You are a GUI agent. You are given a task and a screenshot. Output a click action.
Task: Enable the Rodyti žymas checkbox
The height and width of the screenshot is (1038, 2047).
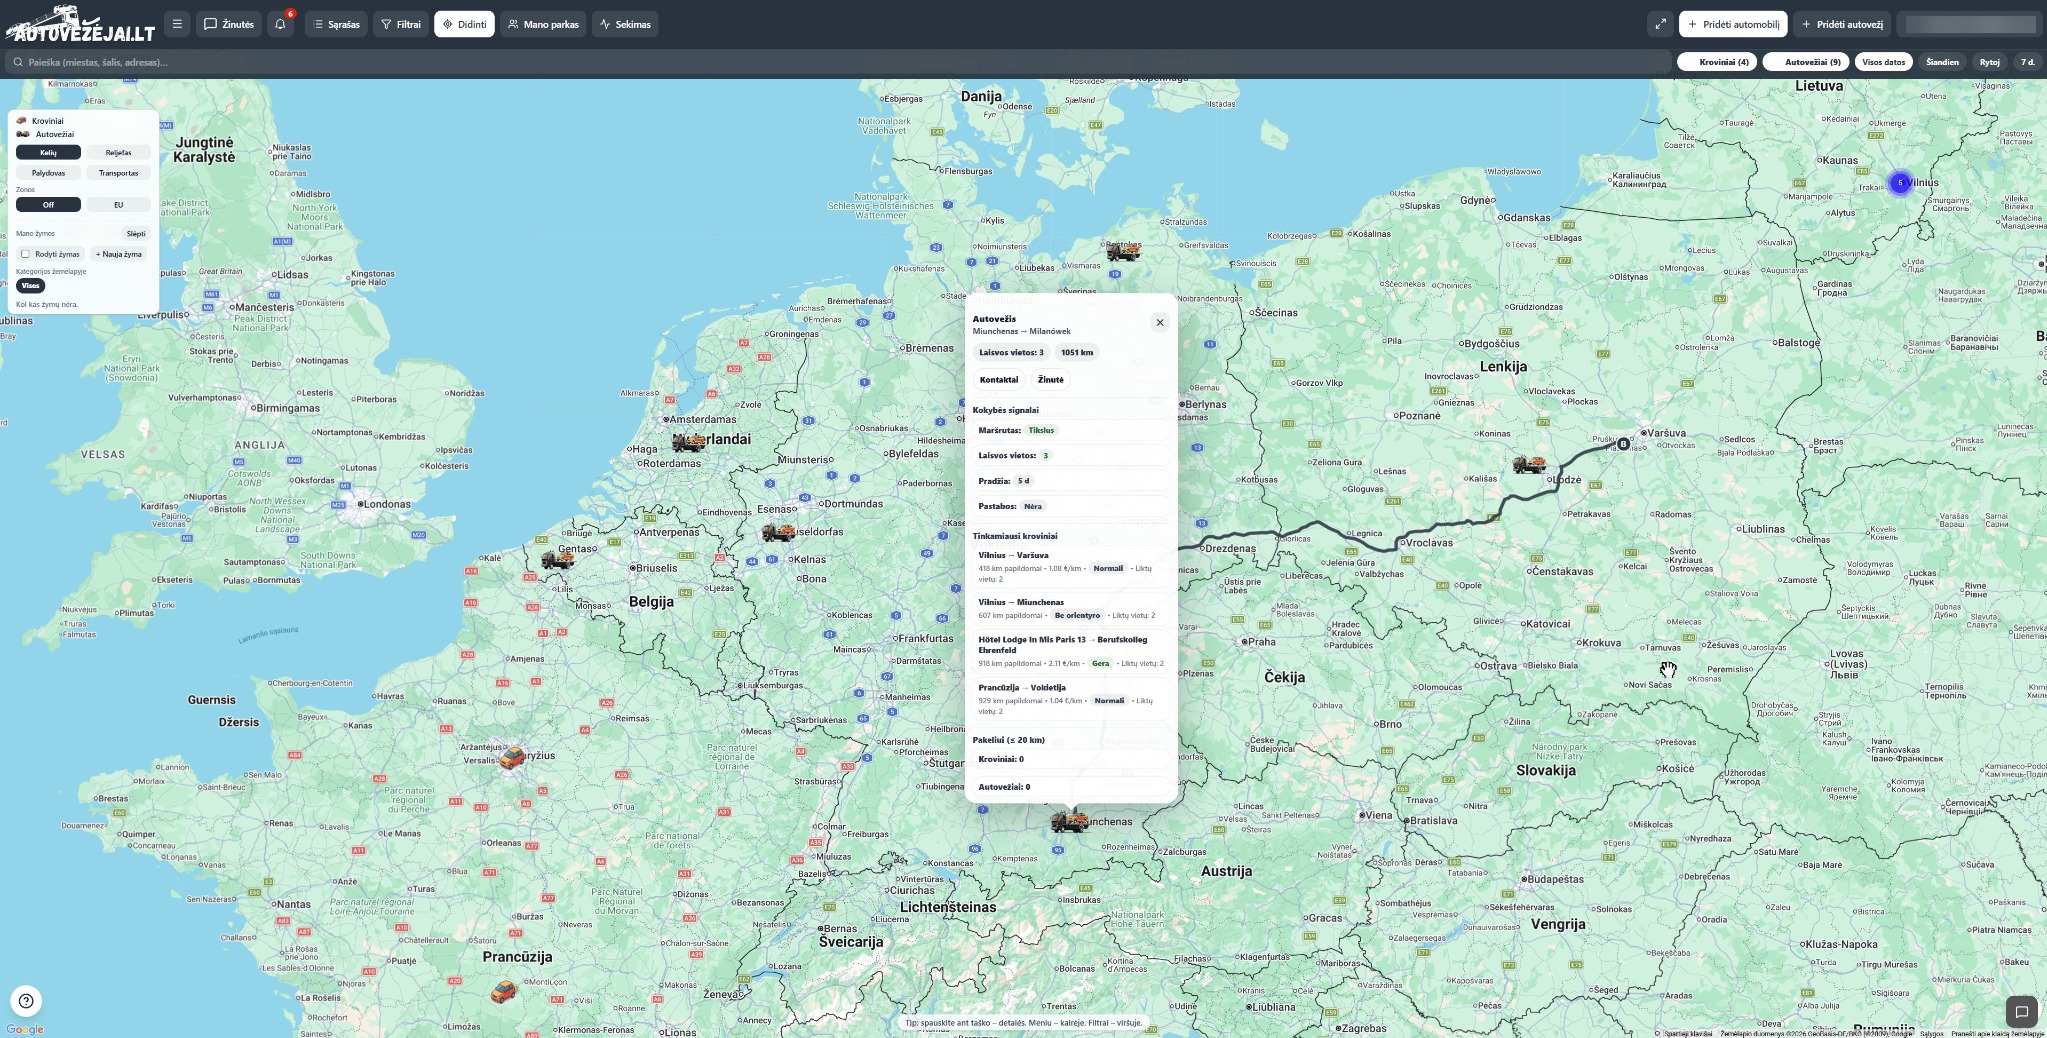26,254
